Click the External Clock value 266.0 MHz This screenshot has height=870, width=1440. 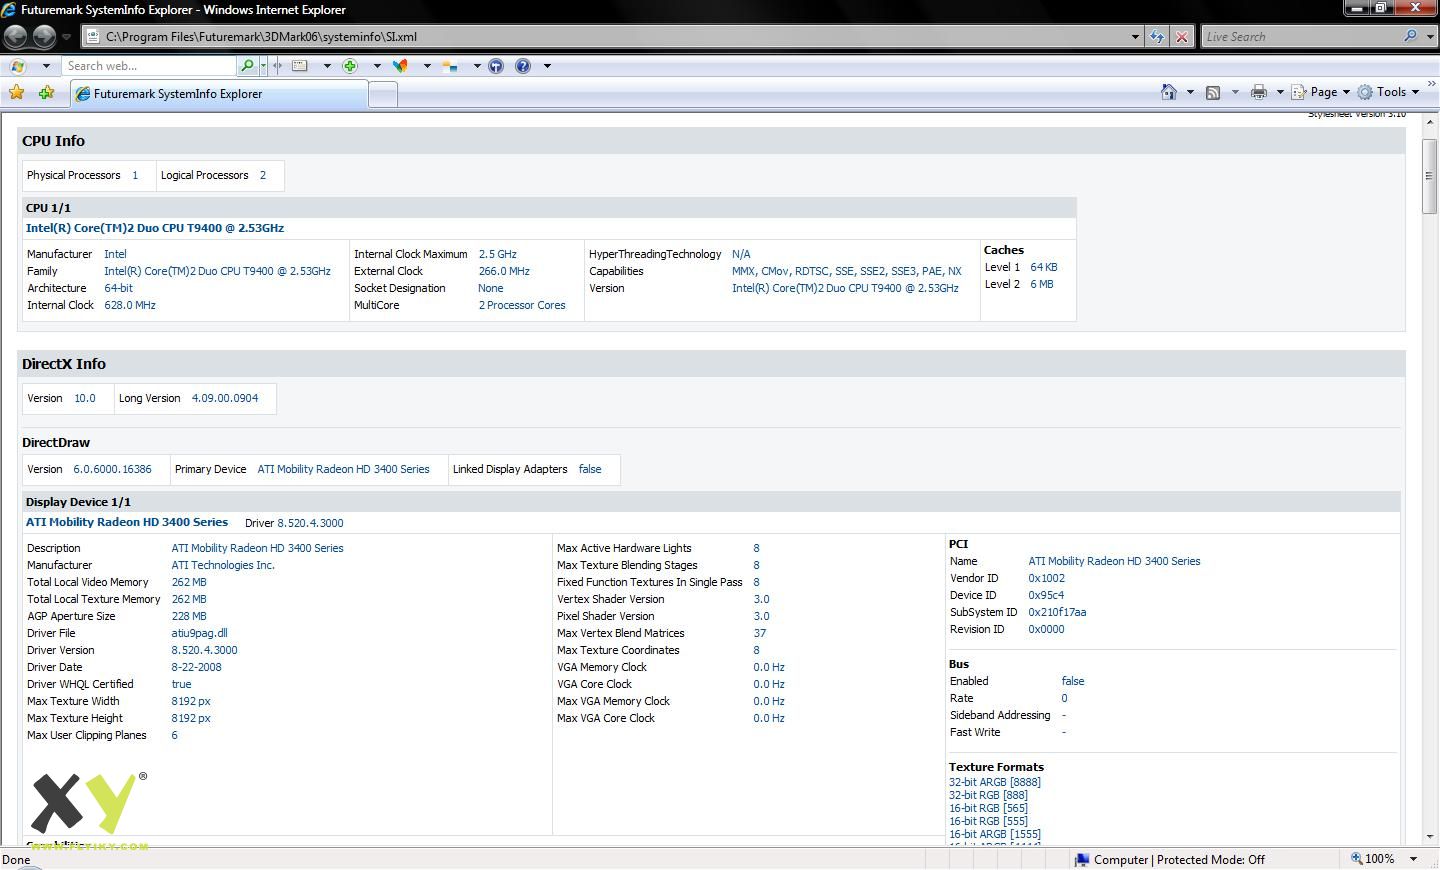[x=504, y=271]
